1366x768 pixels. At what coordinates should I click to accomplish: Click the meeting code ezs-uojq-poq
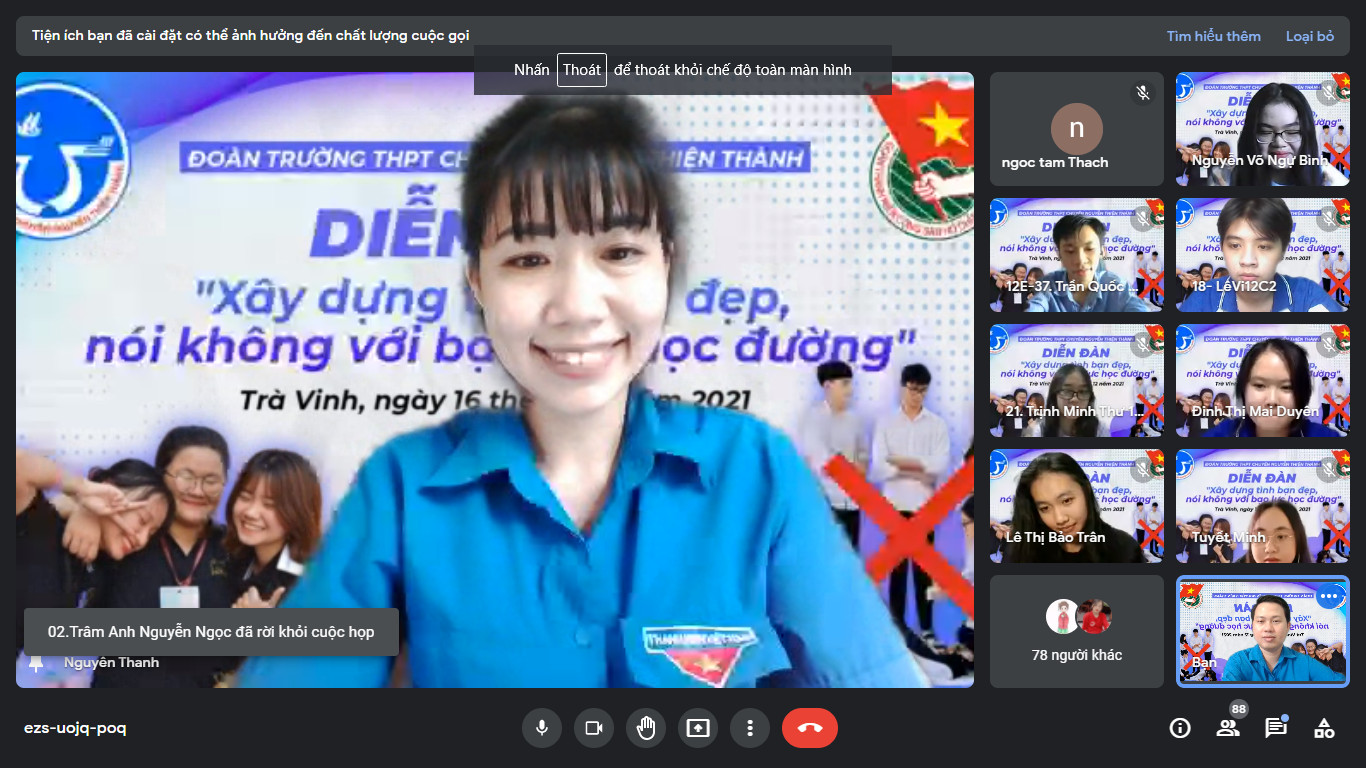click(x=75, y=728)
